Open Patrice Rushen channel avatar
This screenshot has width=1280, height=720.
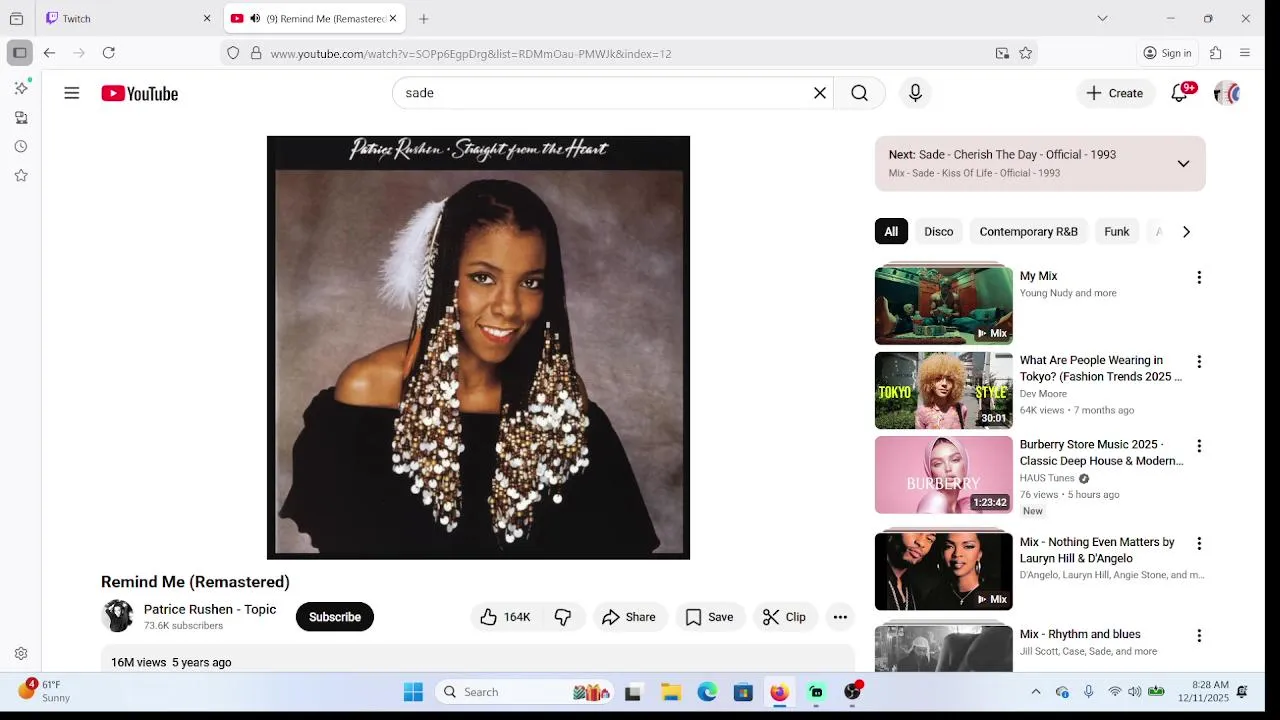pos(118,616)
